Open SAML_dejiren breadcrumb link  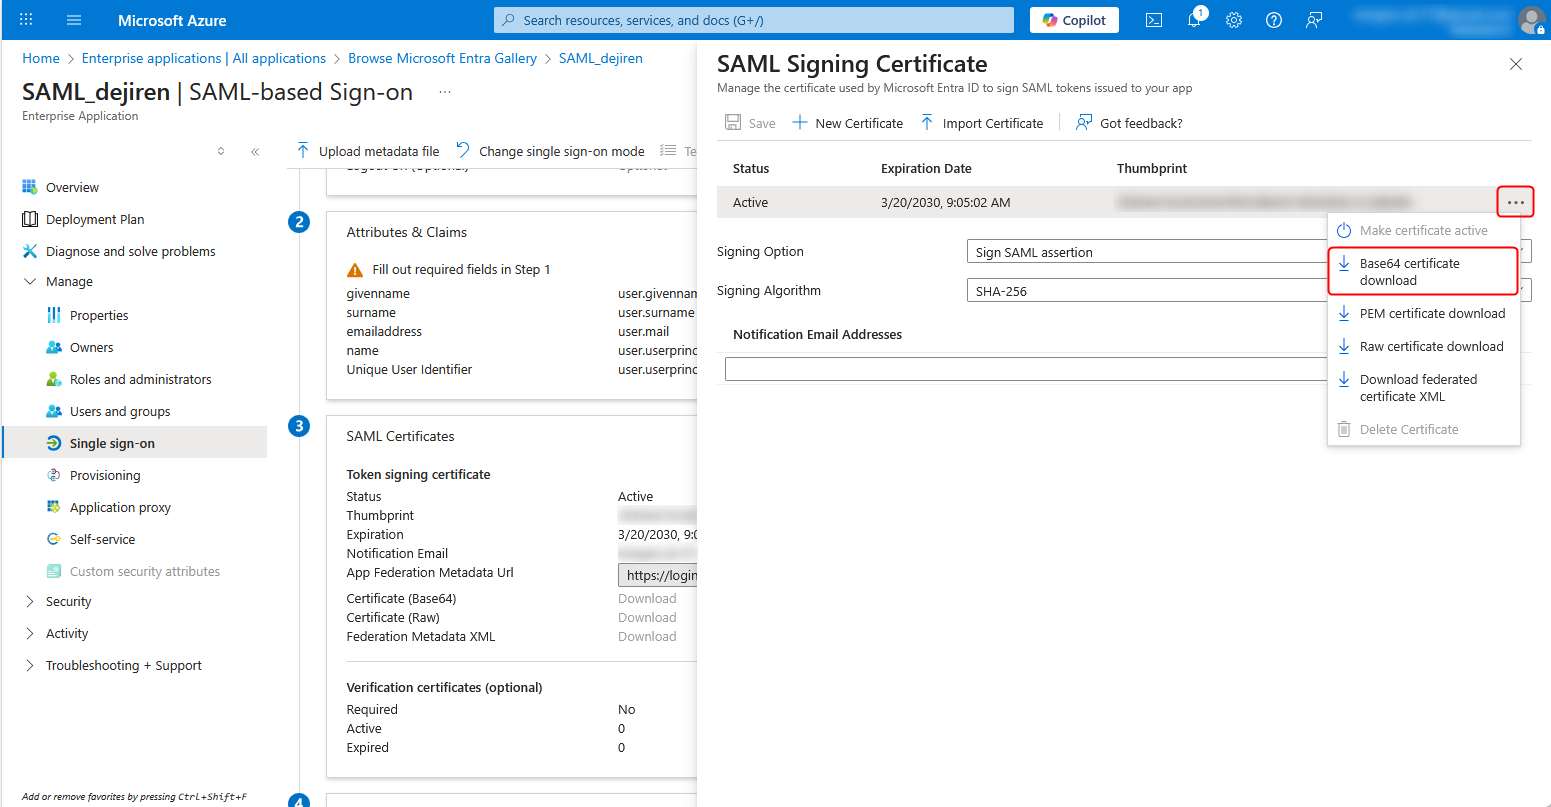pos(601,58)
